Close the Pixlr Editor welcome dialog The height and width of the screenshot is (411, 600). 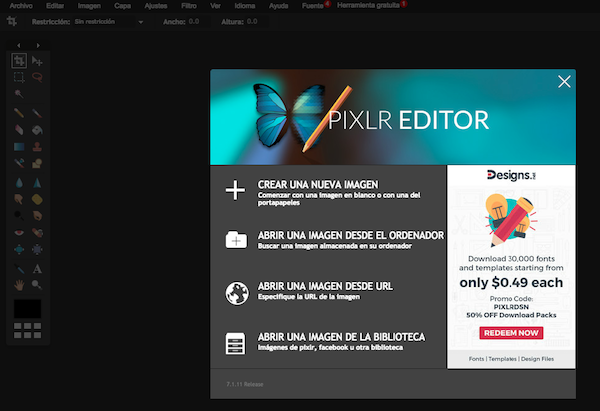564,82
